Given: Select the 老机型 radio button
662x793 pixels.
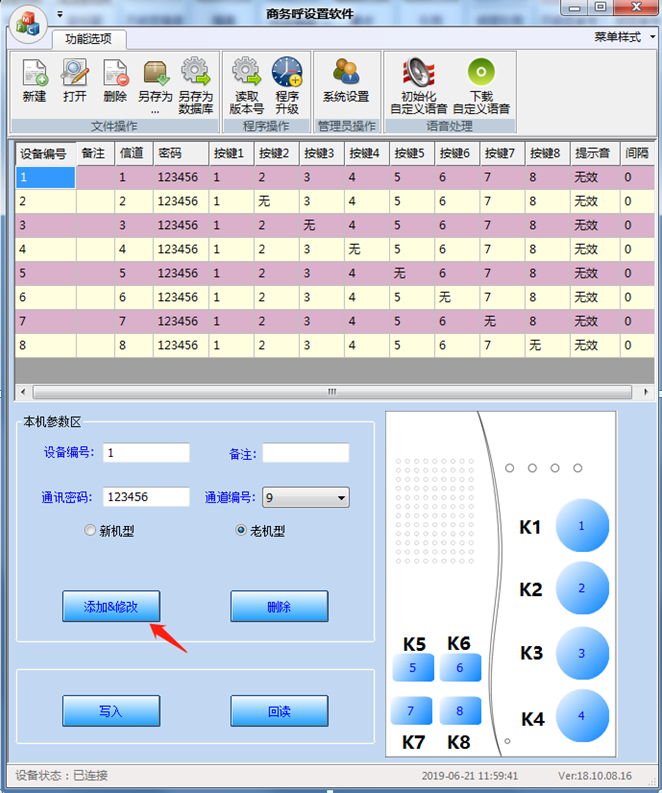Looking at the screenshot, I should click(x=241, y=531).
